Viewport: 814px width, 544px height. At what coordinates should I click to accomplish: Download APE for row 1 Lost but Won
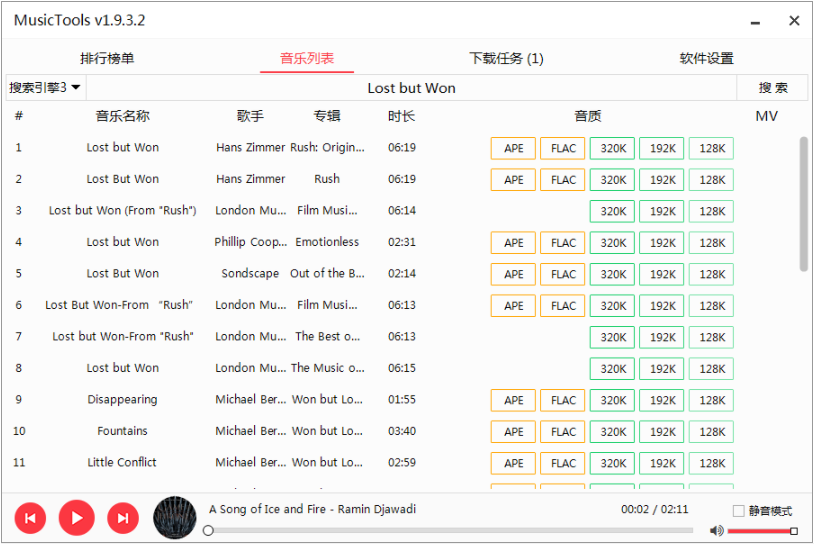[513, 149]
